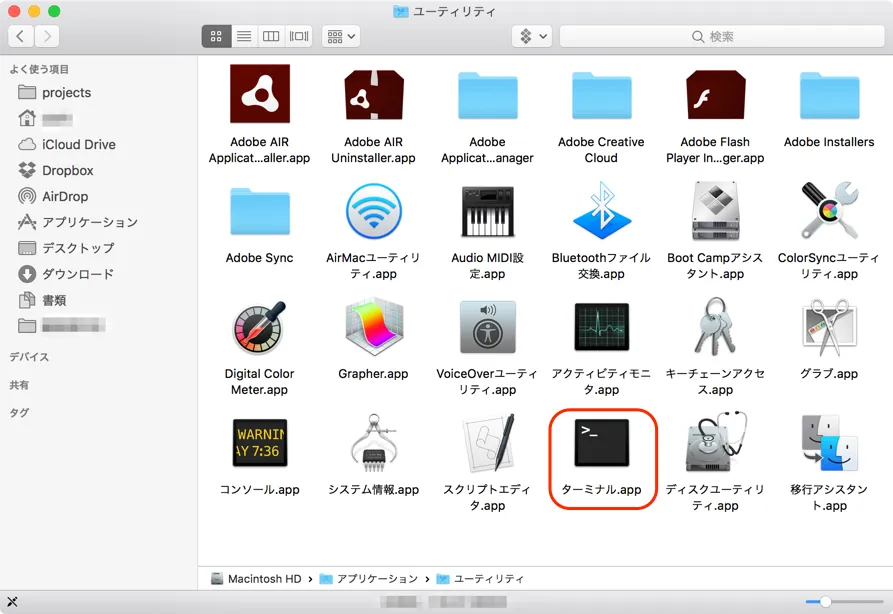This screenshot has width=893, height=614.
Task: Select the Grab (グラブ.app) scissors icon
Action: coord(829,326)
